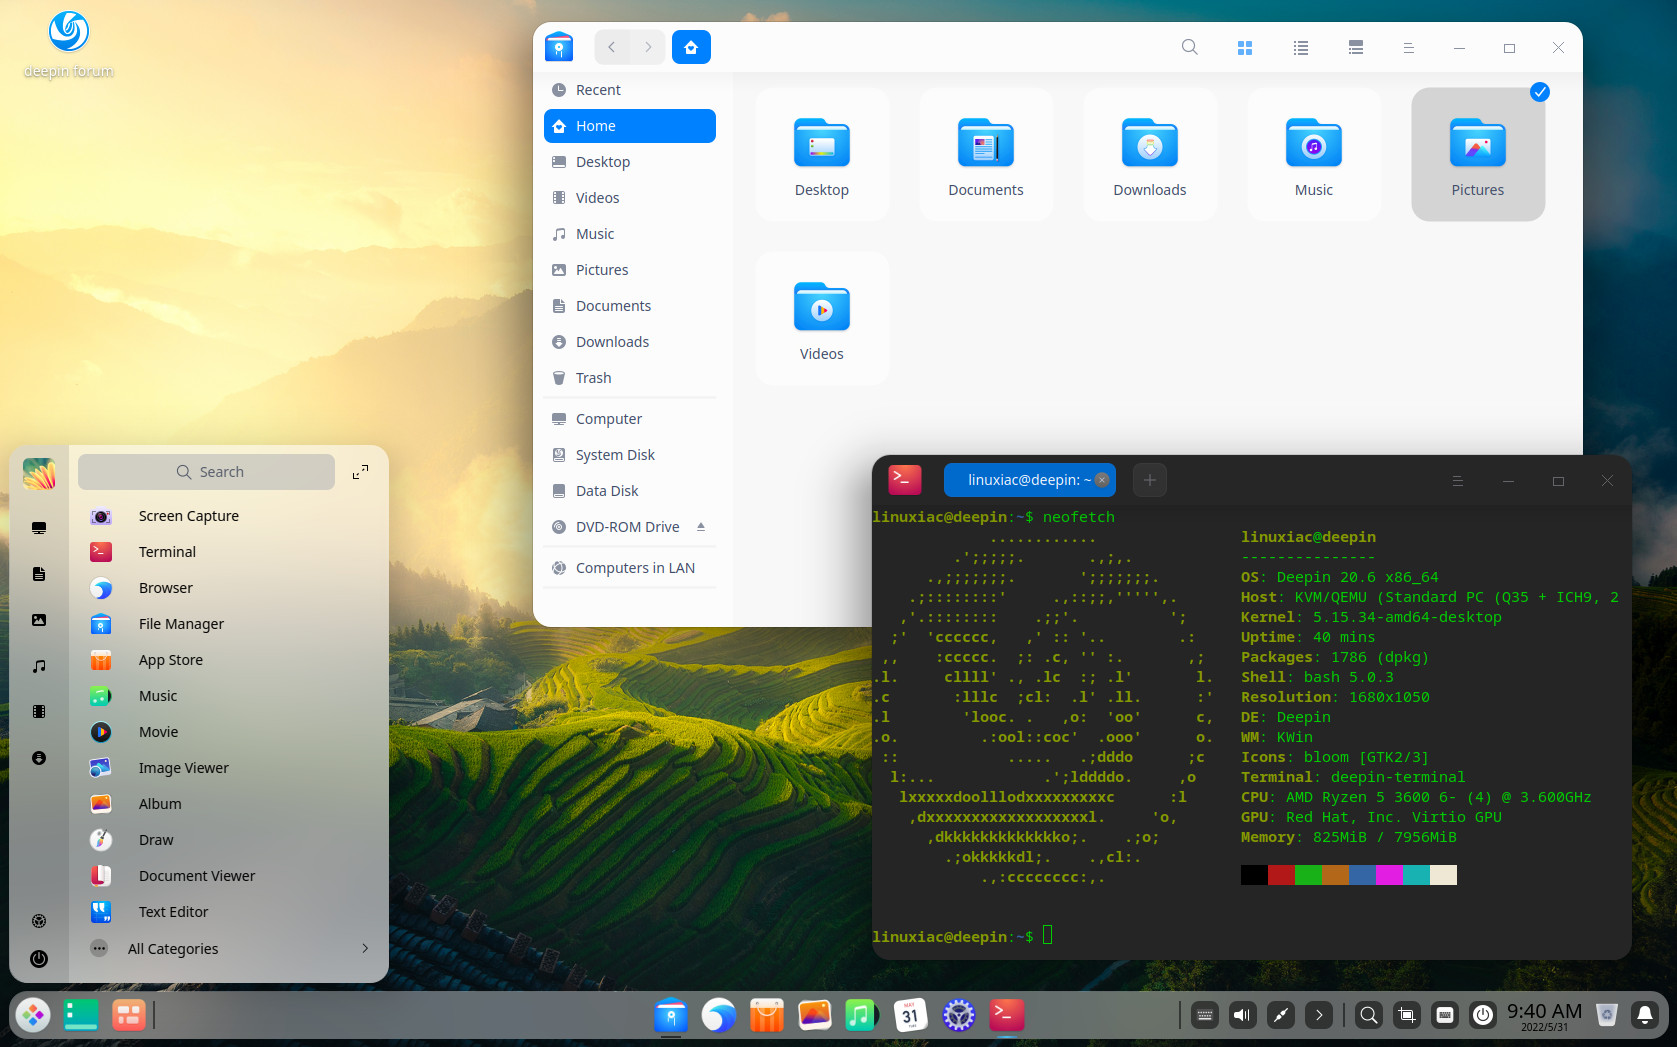The height and width of the screenshot is (1047, 1677).
Task: Close the linuxiac@deepin terminal tab
Action: (x=1102, y=480)
